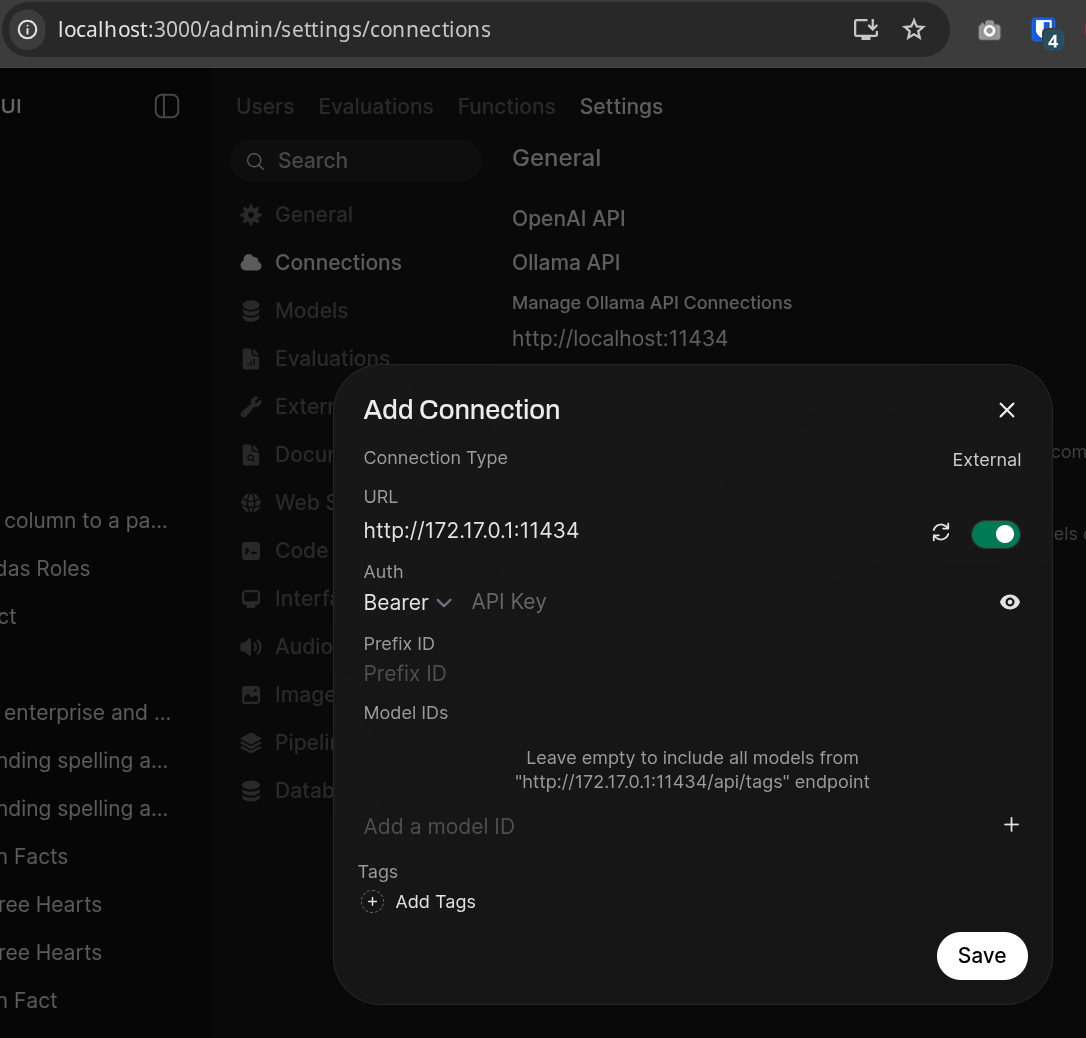Click the install app icon in address bar
1086x1038 pixels.
coord(866,30)
